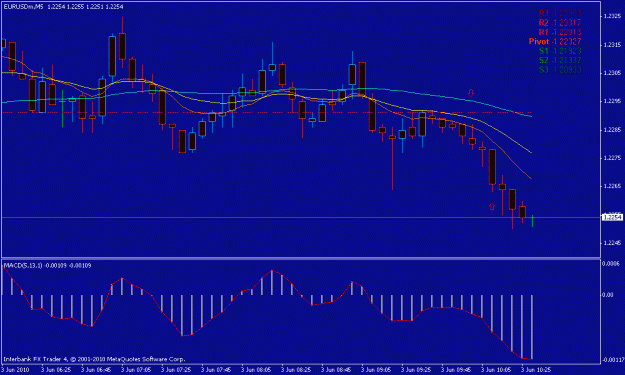This screenshot has width=625, height=375.
Task: Click the 3 Jun 2010 date label
Action: [16, 370]
